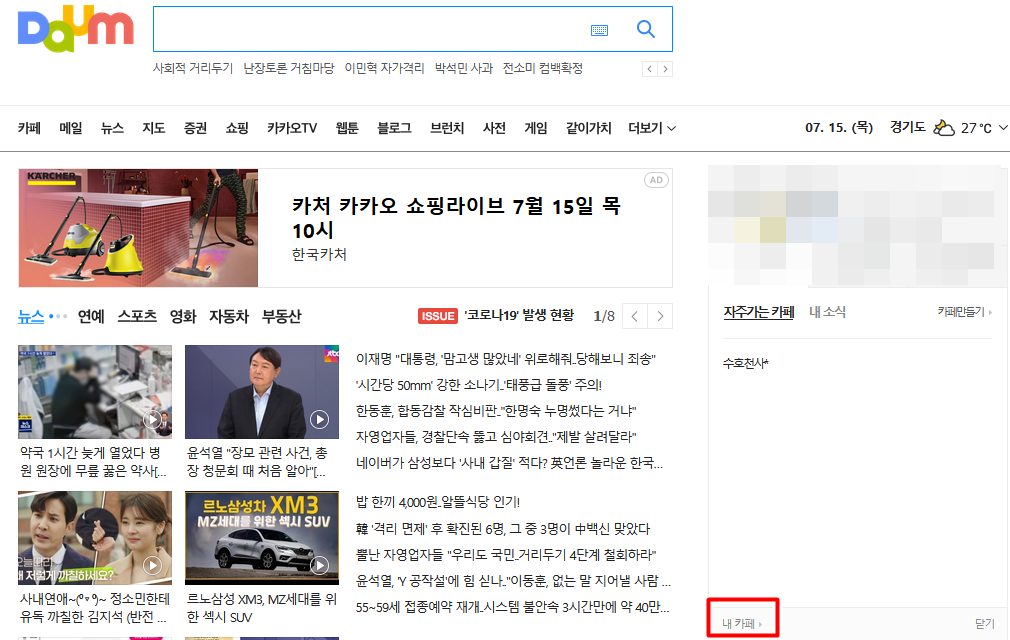Screen dimensions: 1010x640
Task: Open 웹툰 from the navigation bar
Action: 347,128
